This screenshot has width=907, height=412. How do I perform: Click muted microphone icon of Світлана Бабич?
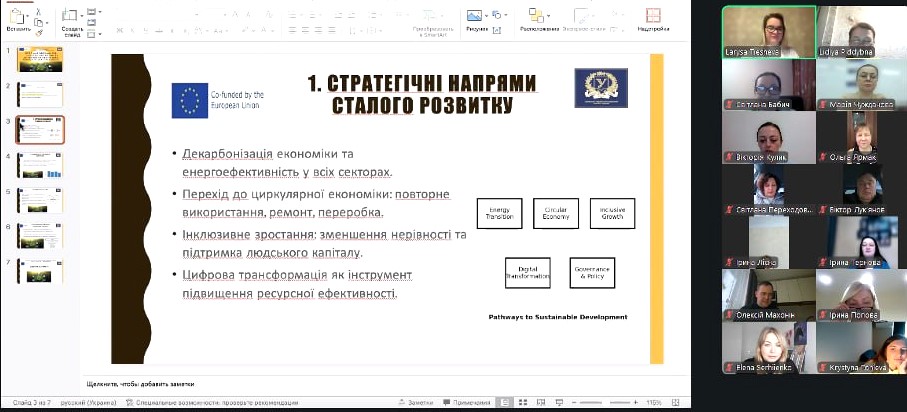(x=730, y=105)
